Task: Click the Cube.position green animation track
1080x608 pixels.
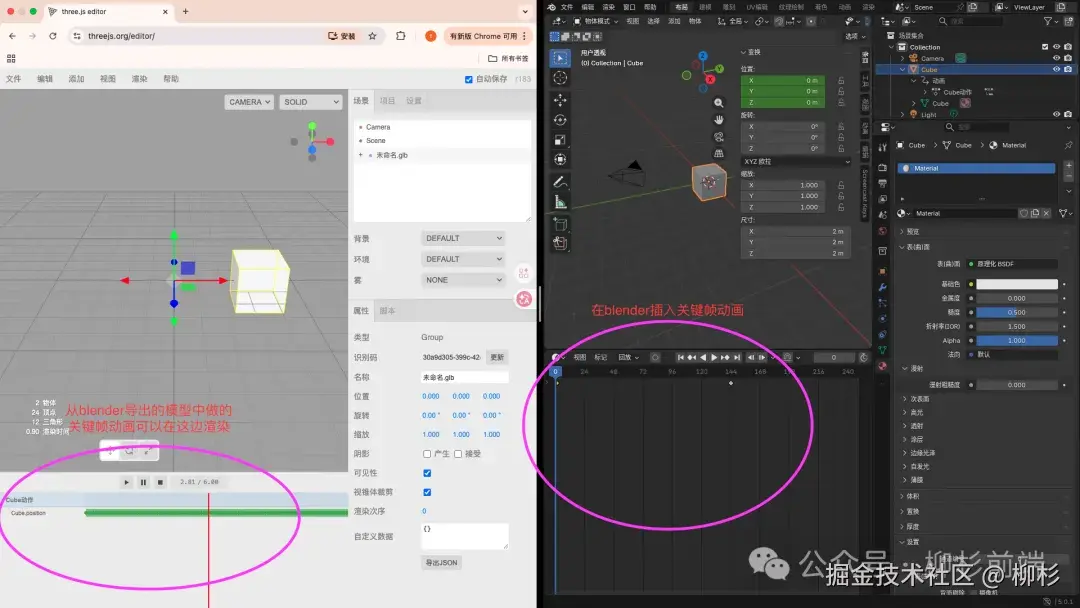Action: coord(216,513)
